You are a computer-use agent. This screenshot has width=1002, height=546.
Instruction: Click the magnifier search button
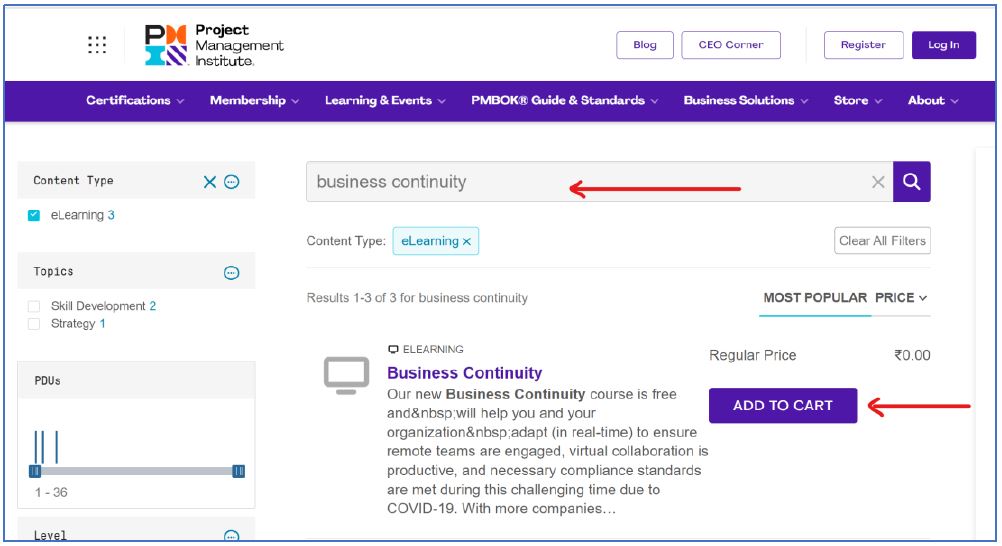(911, 182)
